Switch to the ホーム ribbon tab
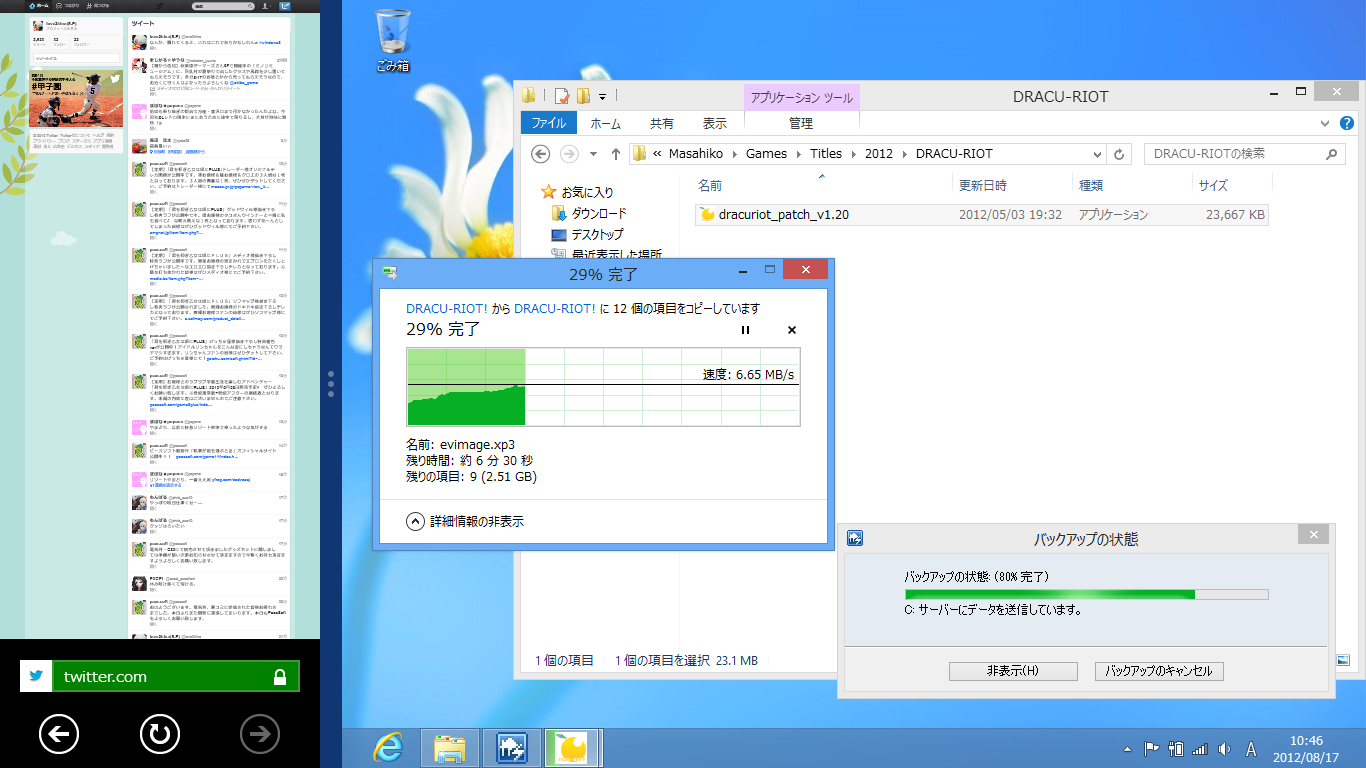Screen dimensions: 1366x768 click(x=605, y=124)
